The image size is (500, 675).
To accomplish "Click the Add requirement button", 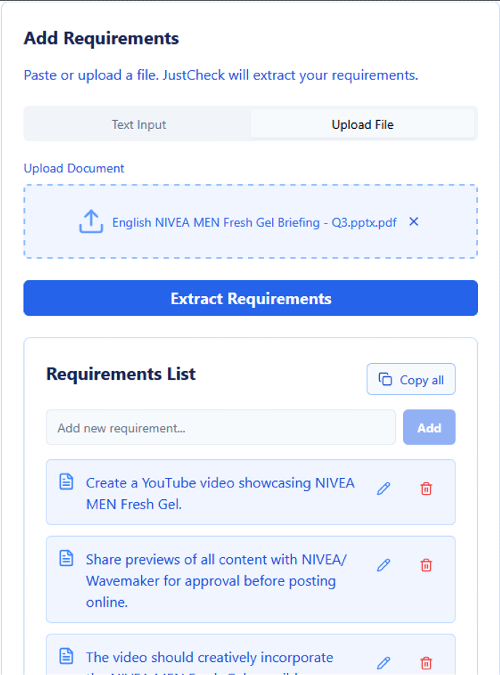I will pos(429,427).
